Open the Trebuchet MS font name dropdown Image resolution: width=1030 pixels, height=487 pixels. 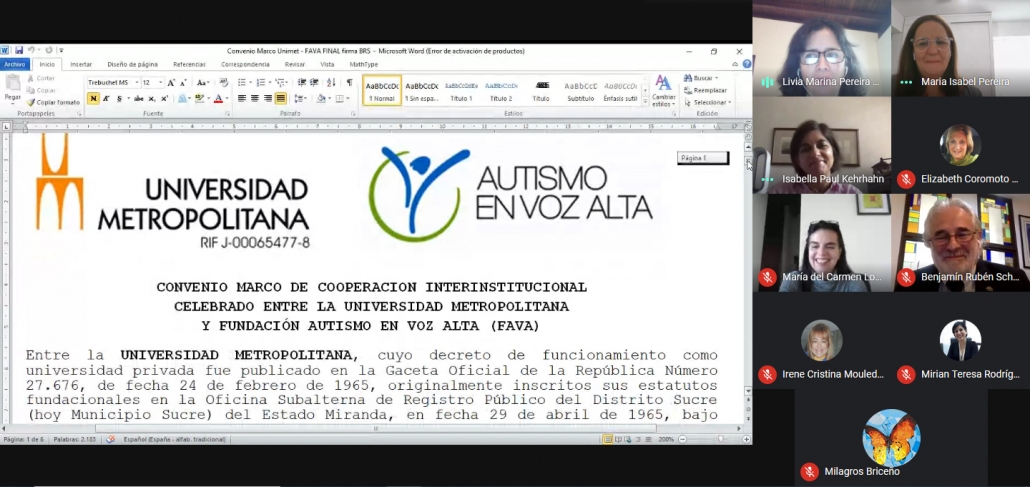click(137, 83)
